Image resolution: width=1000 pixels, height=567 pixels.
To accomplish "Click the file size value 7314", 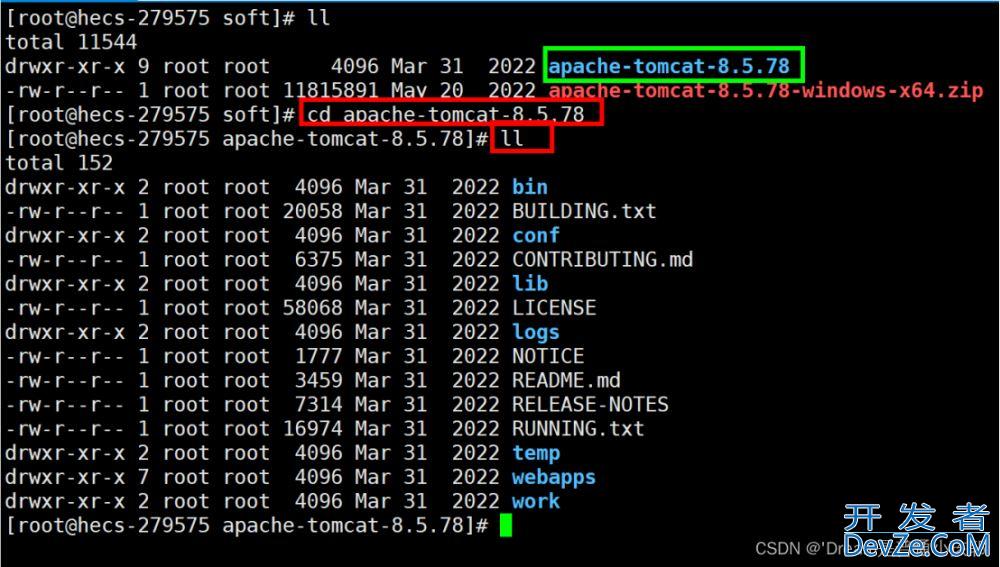I will click(319, 404).
